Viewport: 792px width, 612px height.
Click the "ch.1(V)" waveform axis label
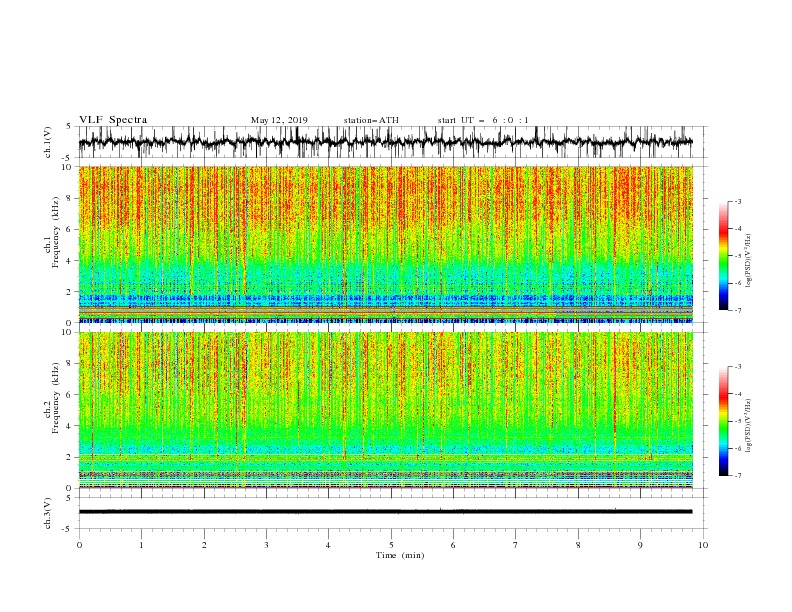pyautogui.click(x=48, y=142)
